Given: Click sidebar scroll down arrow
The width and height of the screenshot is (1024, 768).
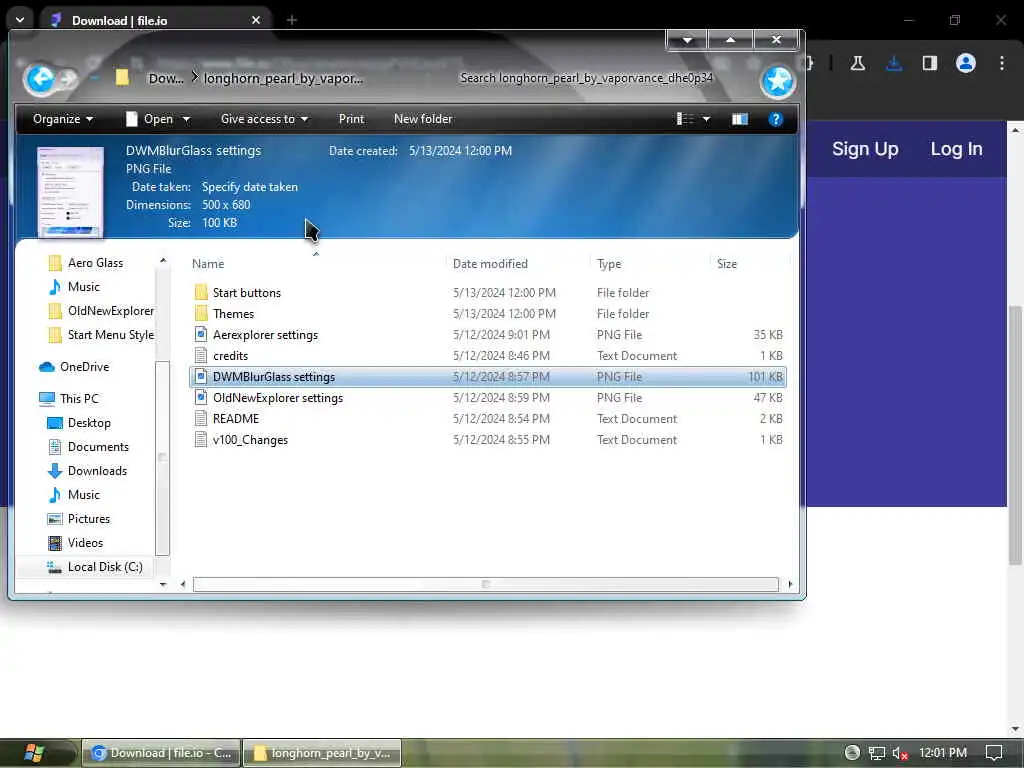Looking at the screenshot, I should (163, 584).
